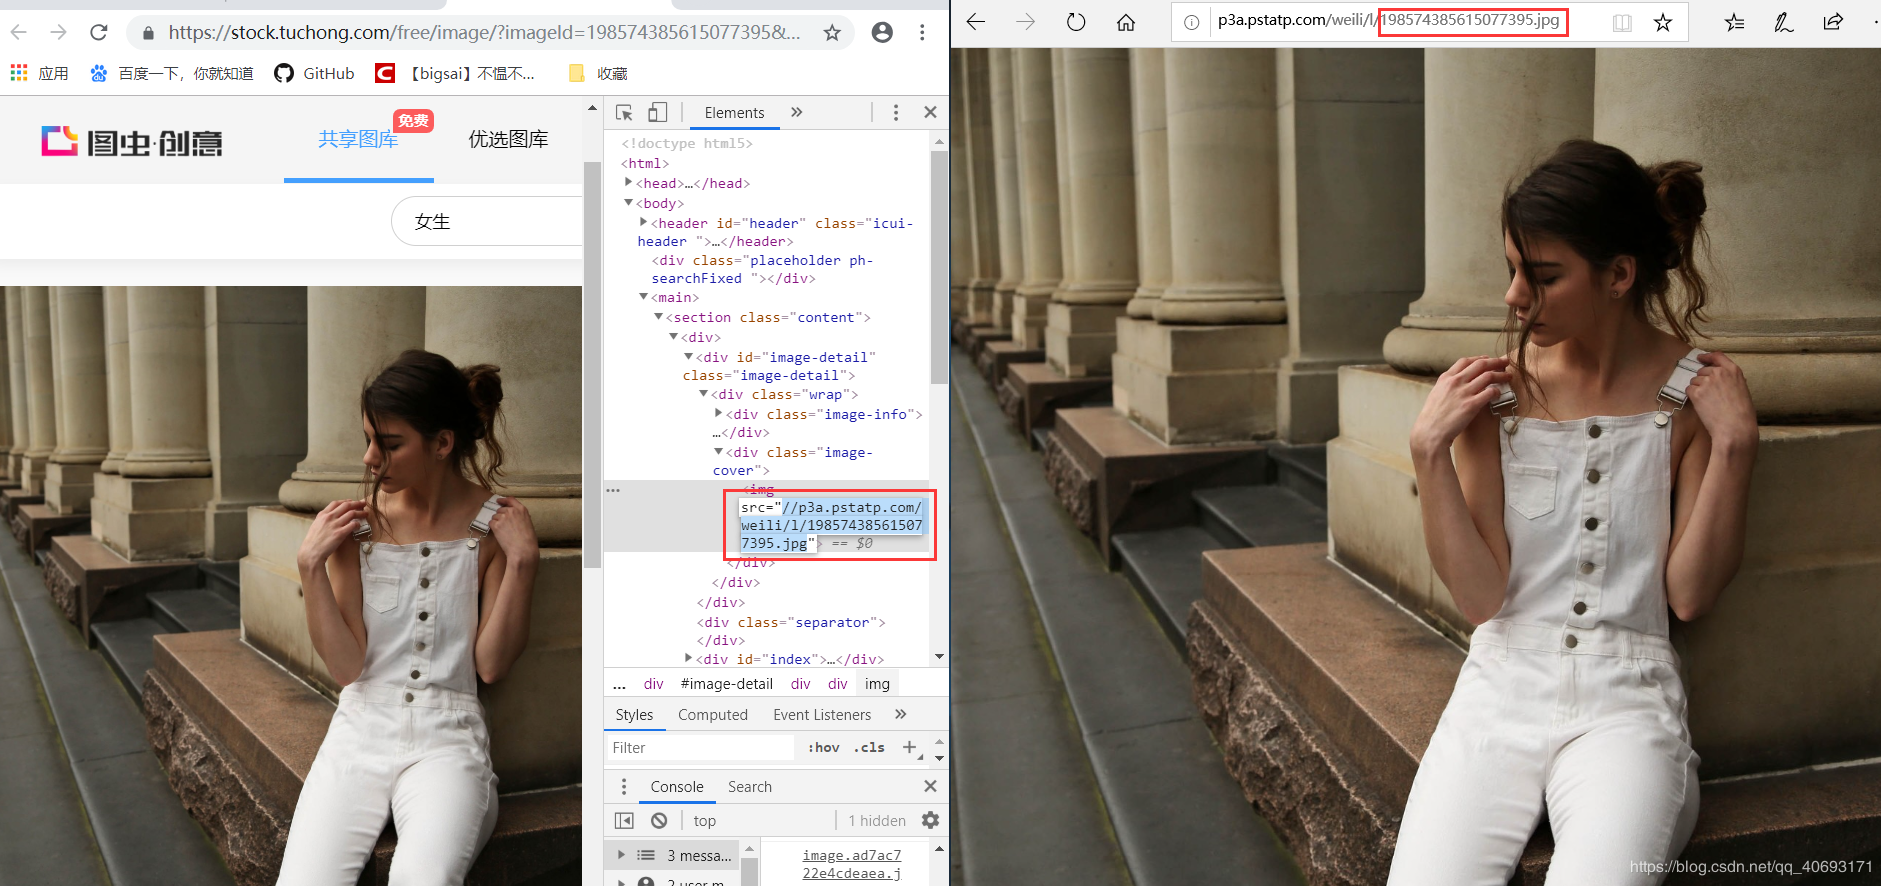Close the console drawer
The width and height of the screenshot is (1881, 886).
click(x=930, y=786)
